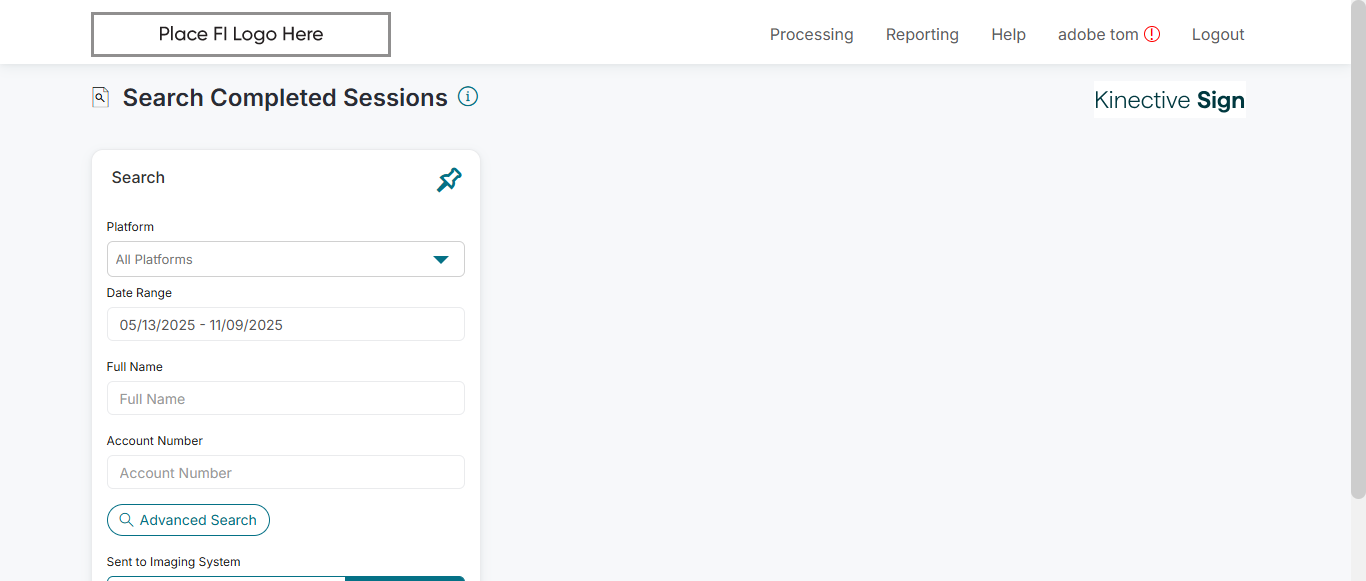1366x581 pixels.
Task: Click the page's vertical scrollbar
Action: pyautogui.click(x=1358, y=250)
